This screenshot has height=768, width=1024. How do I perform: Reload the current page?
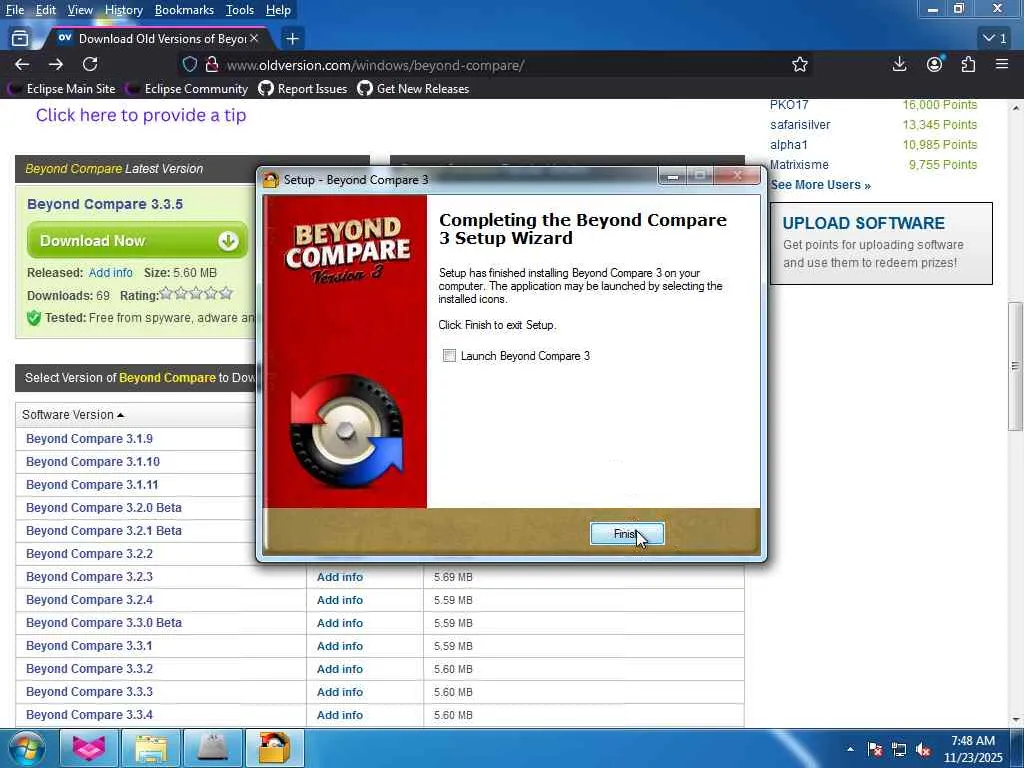[x=90, y=64]
